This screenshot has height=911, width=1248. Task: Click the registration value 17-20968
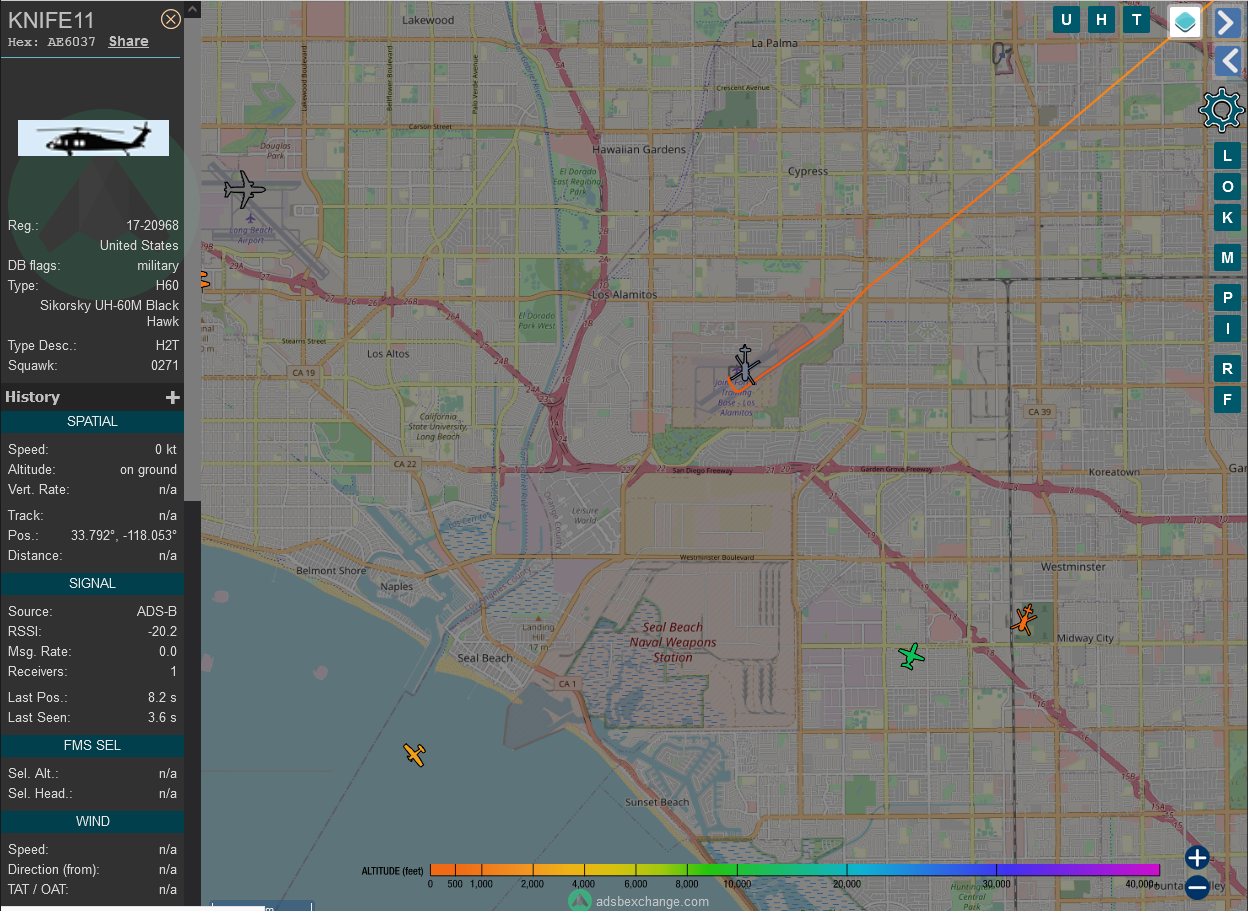click(x=153, y=226)
